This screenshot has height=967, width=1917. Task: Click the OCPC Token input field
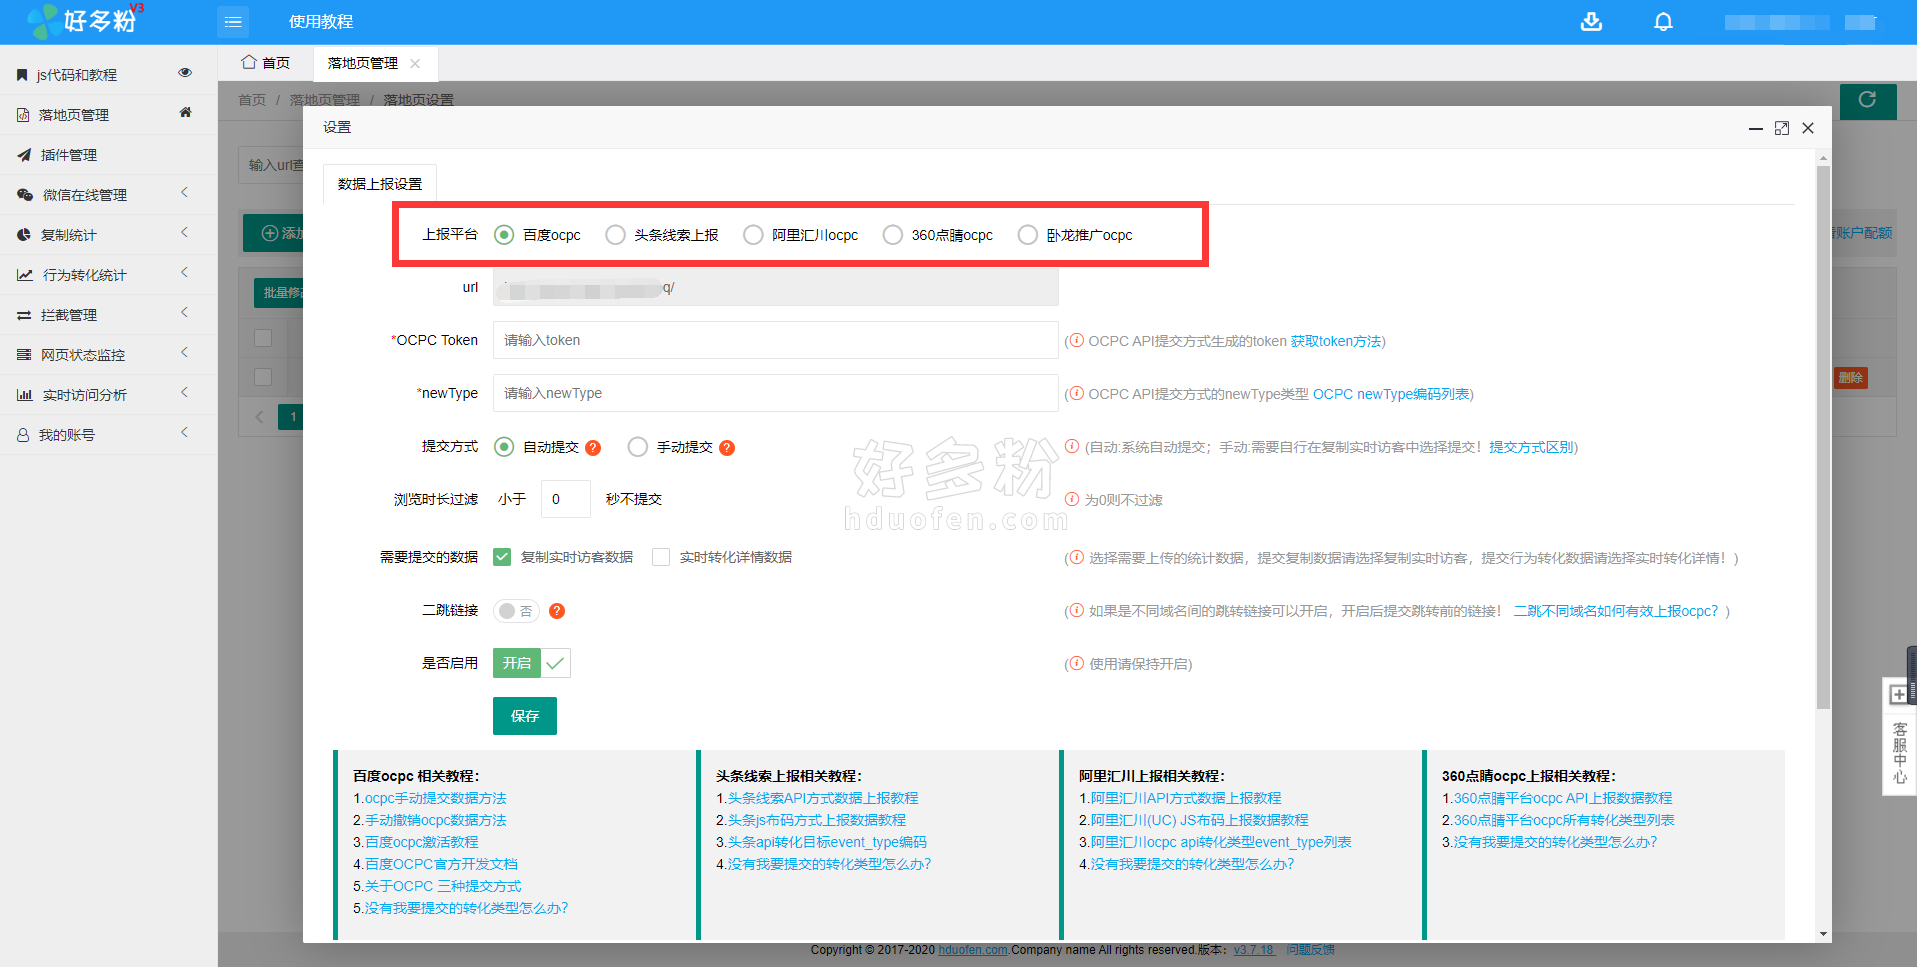click(x=775, y=340)
